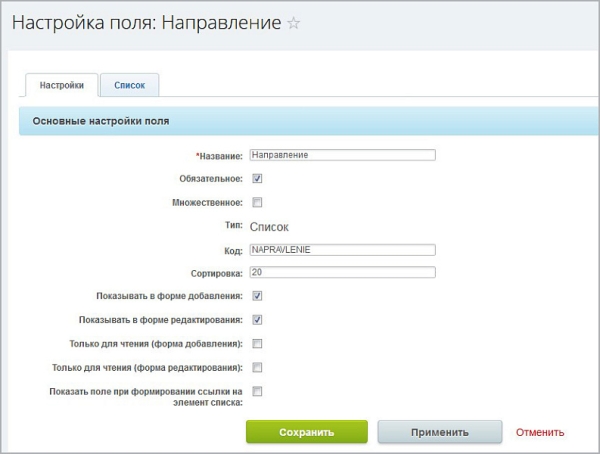
Task: Click the Основные настройки поля section header
Action: tap(101, 121)
